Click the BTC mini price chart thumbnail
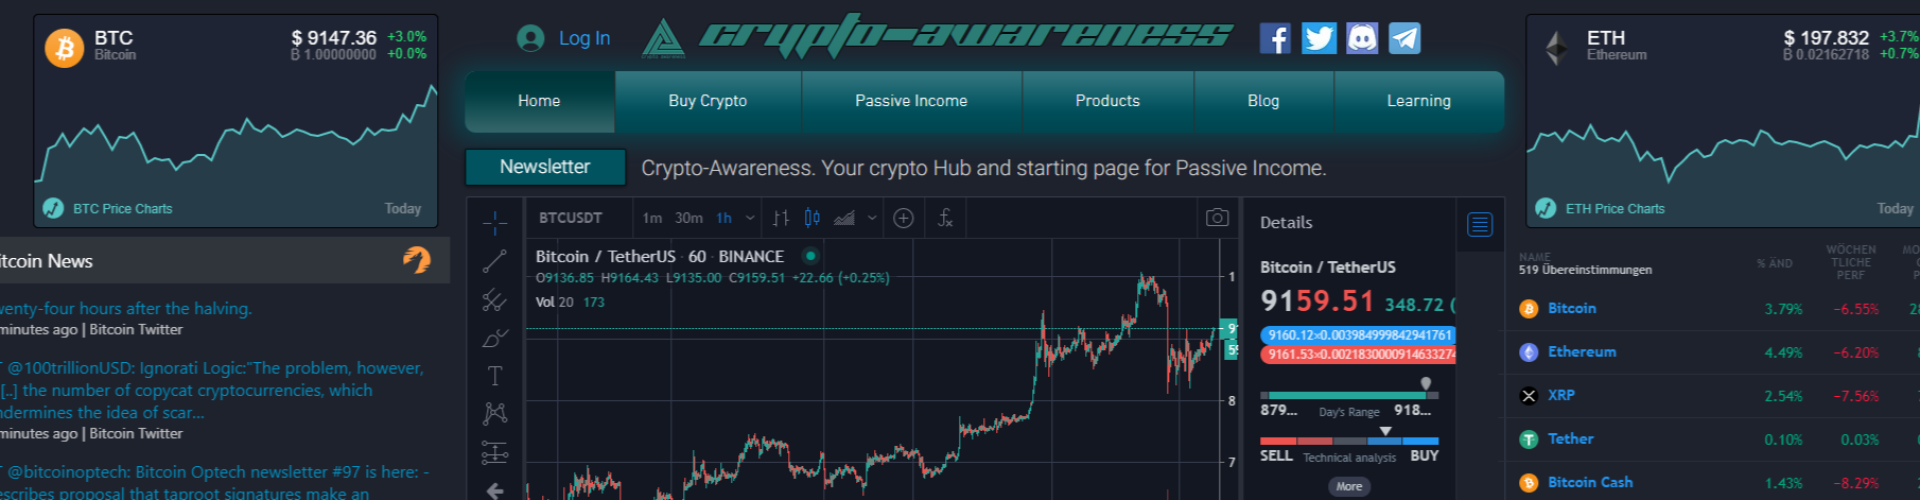1920x500 pixels. click(x=236, y=140)
